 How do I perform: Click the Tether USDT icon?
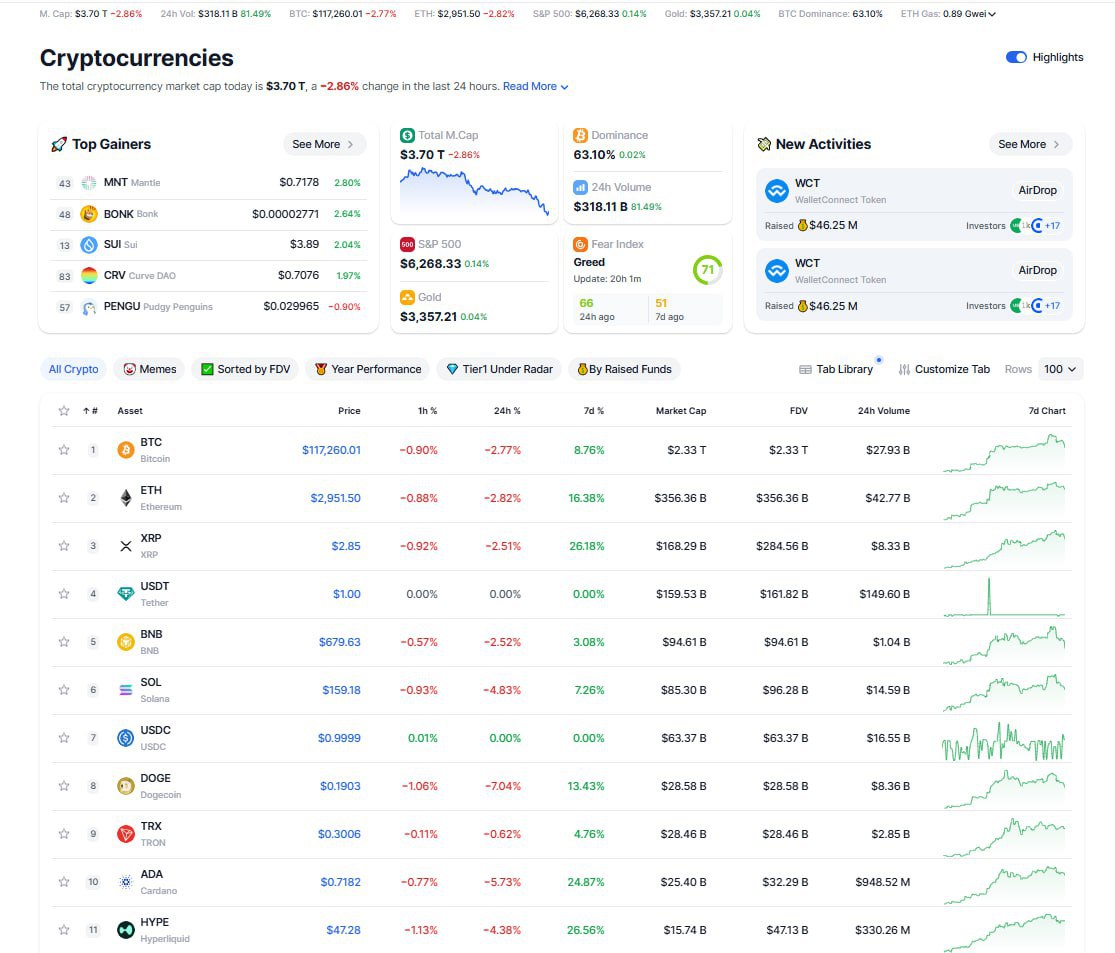[x=126, y=594]
